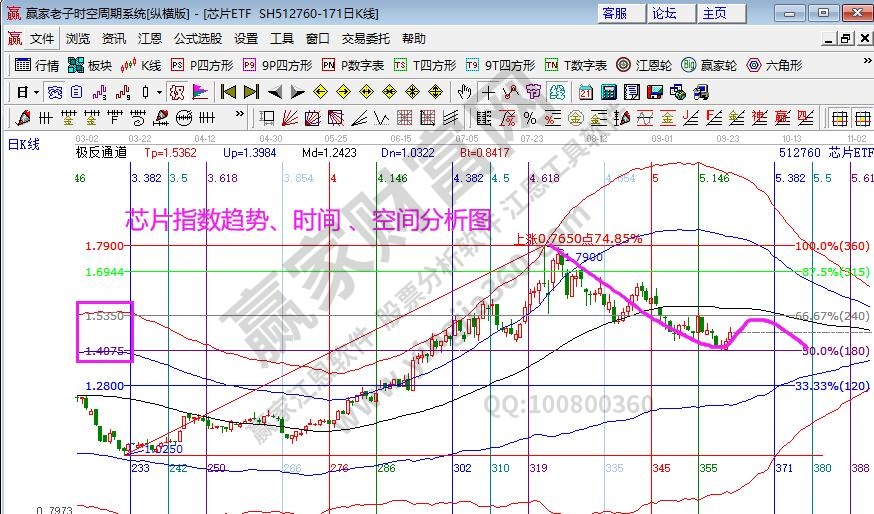
Task: Select the crosshair cursor tool
Action: (487, 92)
